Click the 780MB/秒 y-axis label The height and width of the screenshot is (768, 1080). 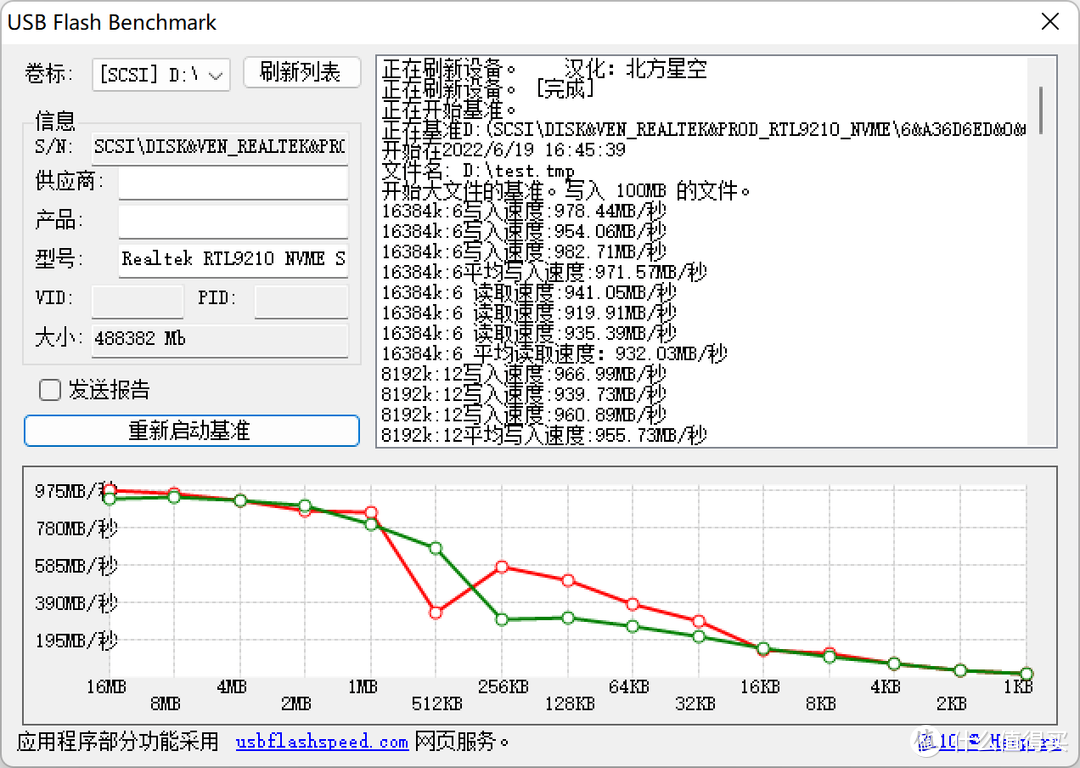[x=76, y=528]
